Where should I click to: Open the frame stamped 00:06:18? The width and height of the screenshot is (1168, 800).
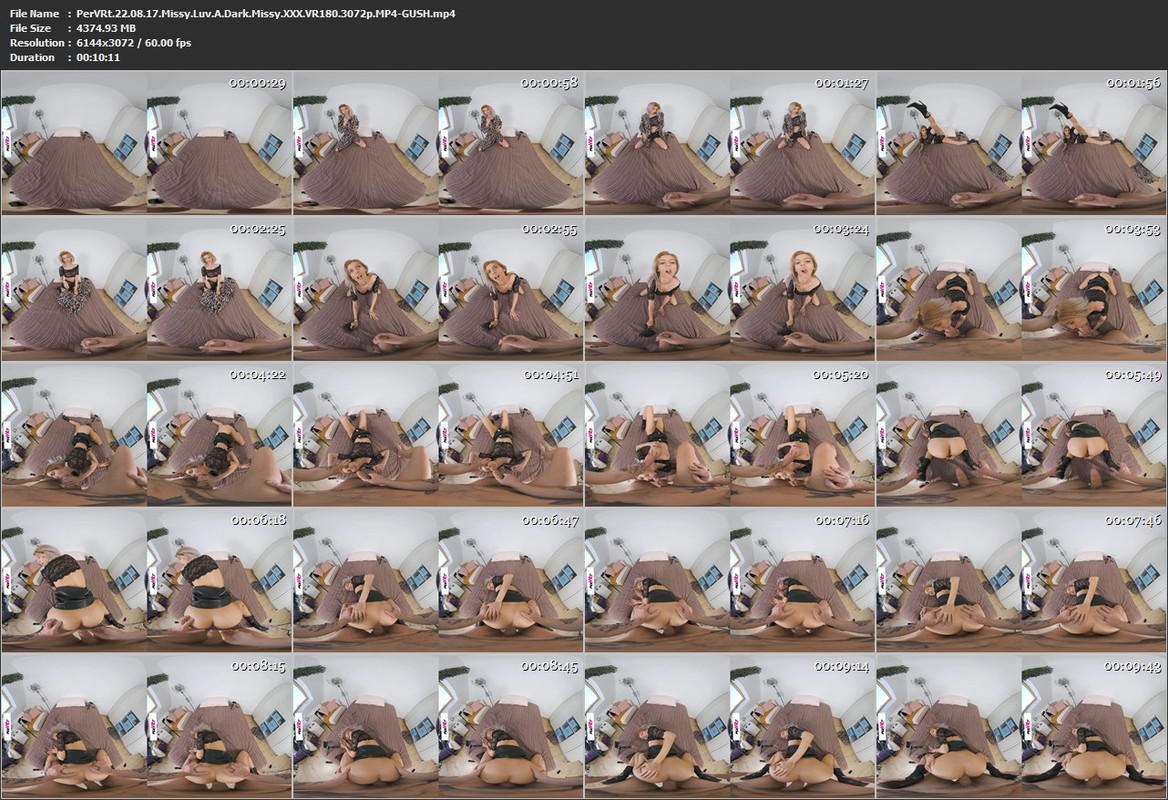click(x=147, y=580)
